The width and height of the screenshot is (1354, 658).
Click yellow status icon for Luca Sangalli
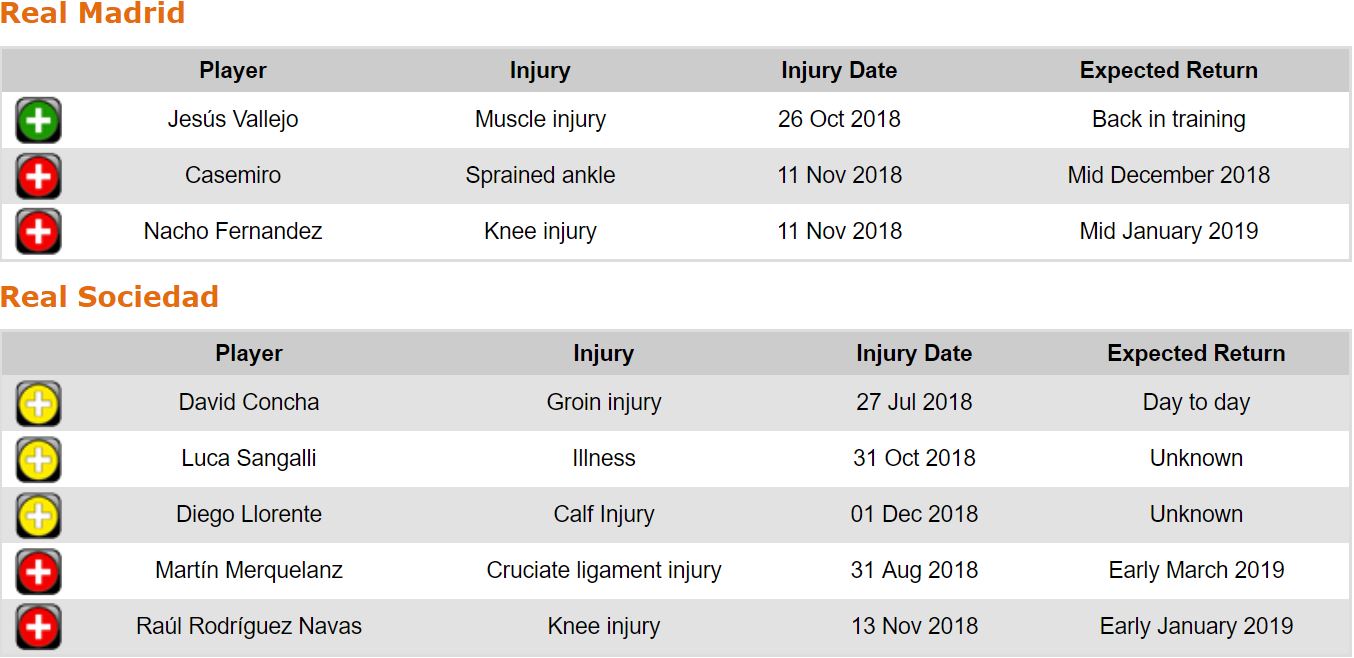click(x=38, y=460)
